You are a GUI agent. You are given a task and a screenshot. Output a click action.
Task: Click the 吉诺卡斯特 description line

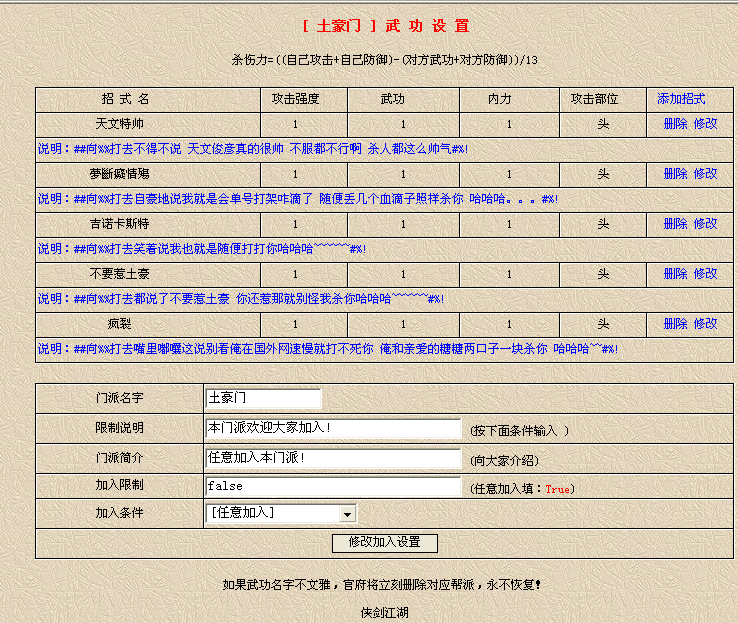(201, 249)
